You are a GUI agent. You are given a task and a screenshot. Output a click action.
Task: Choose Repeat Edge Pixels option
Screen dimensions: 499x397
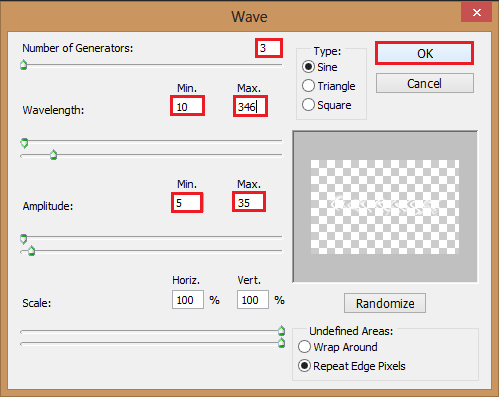click(x=352, y=366)
